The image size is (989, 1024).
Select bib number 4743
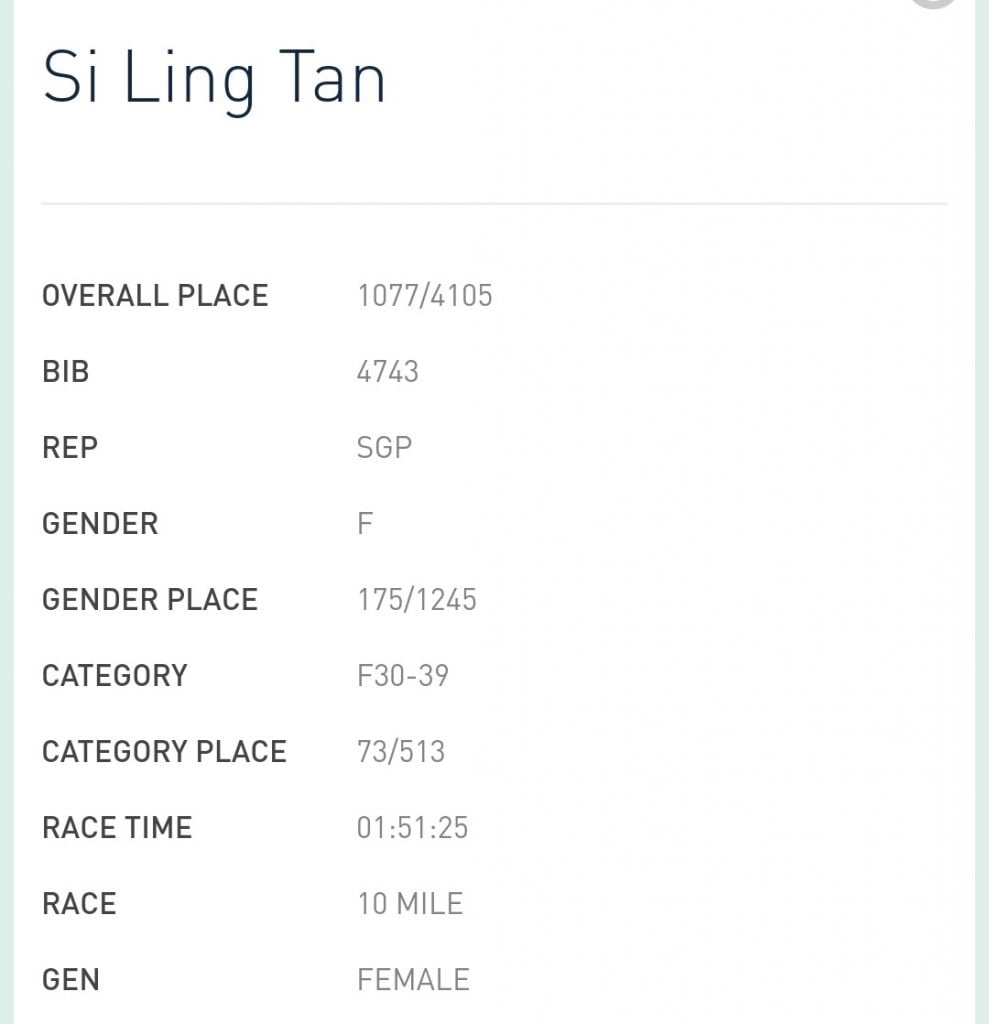387,372
